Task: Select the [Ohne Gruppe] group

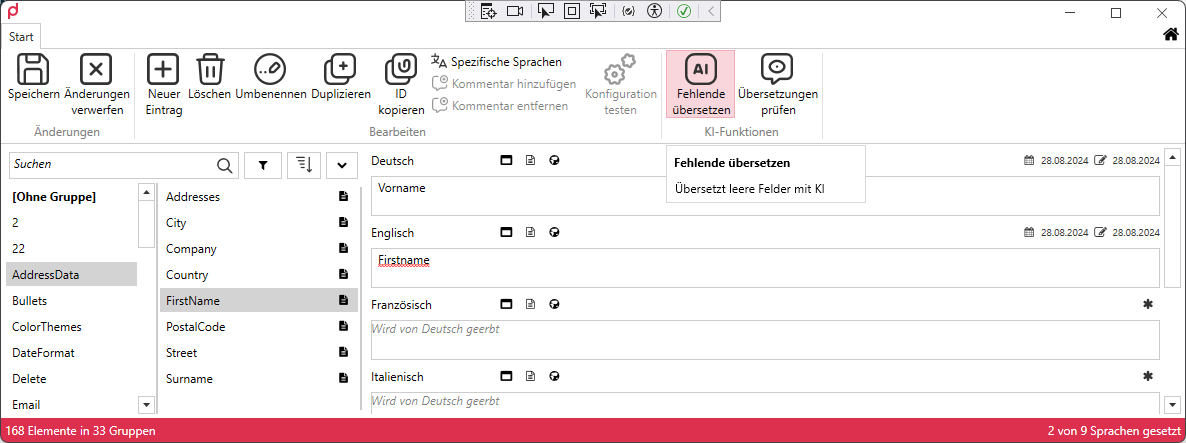Action: 71,197
